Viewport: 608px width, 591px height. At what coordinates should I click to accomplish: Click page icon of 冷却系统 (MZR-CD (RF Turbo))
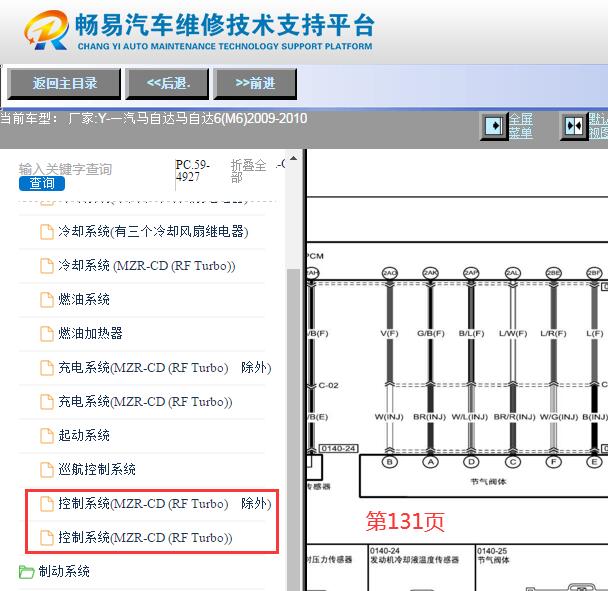point(47,266)
